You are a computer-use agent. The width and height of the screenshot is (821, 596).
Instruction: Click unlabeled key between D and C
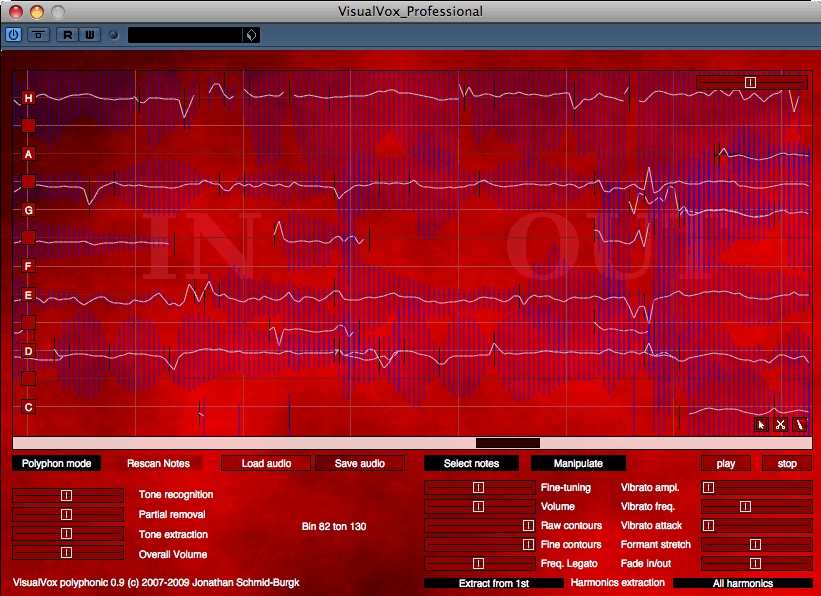(28, 379)
